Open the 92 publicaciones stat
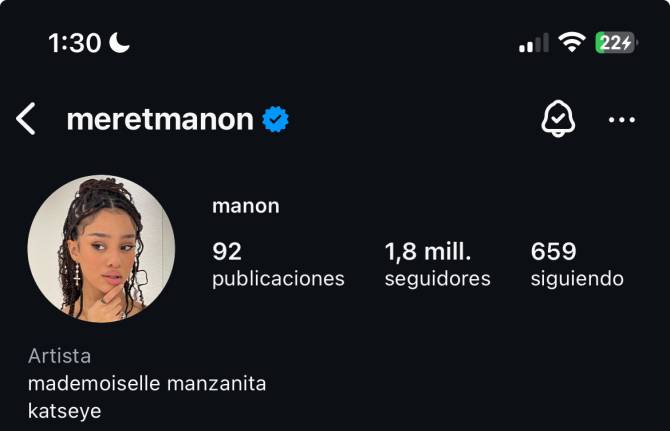670x431 pixels. click(227, 251)
